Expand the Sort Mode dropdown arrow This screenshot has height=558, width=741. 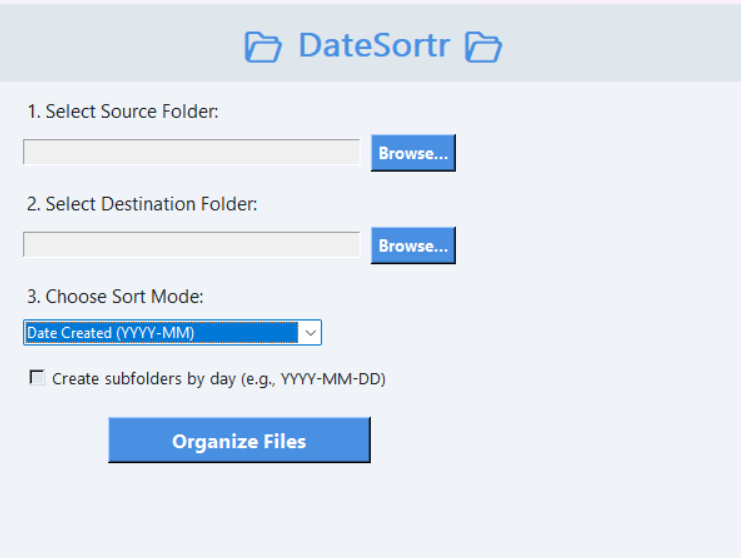(310, 333)
